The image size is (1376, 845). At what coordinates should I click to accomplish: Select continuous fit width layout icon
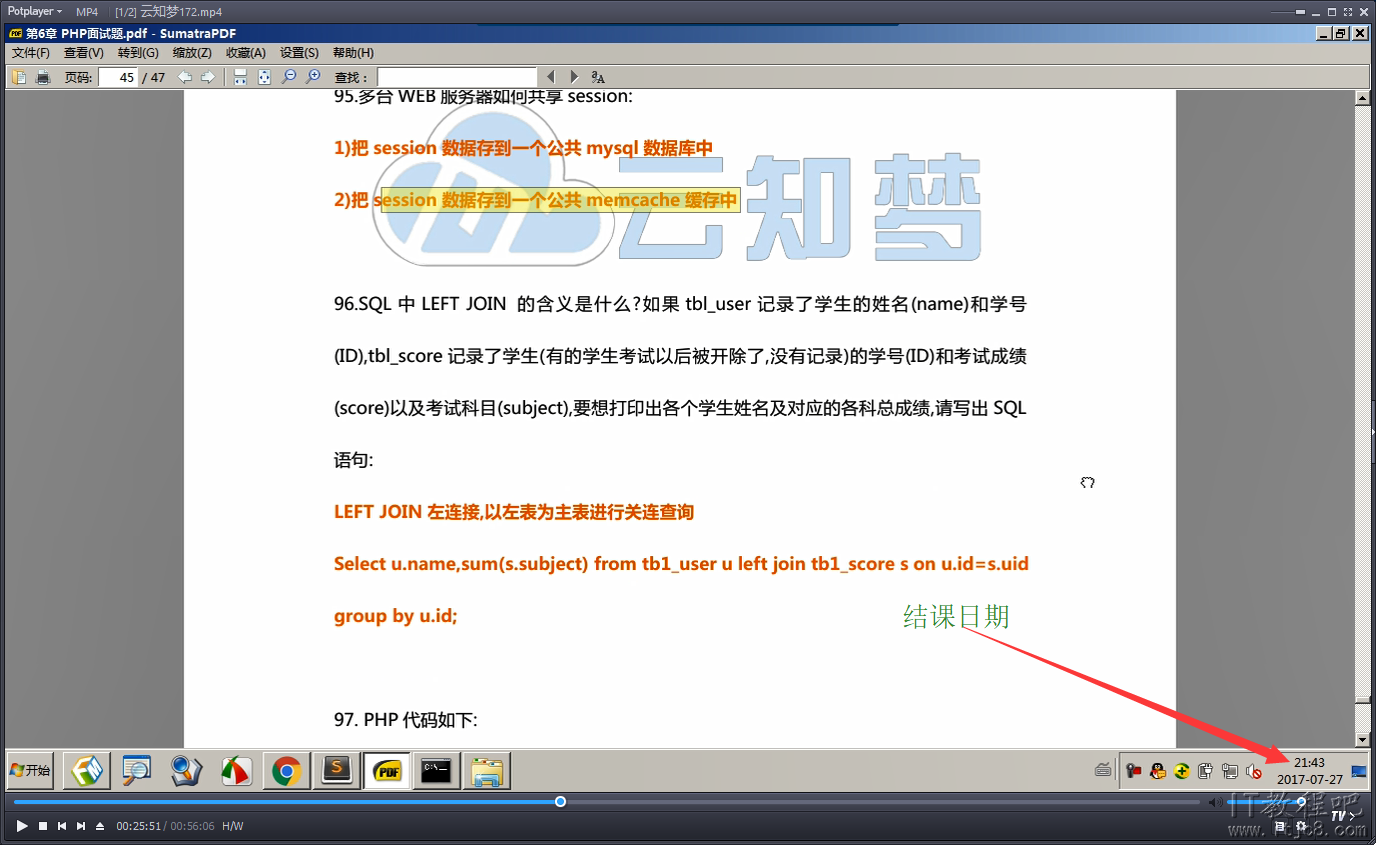click(x=240, y=77)
